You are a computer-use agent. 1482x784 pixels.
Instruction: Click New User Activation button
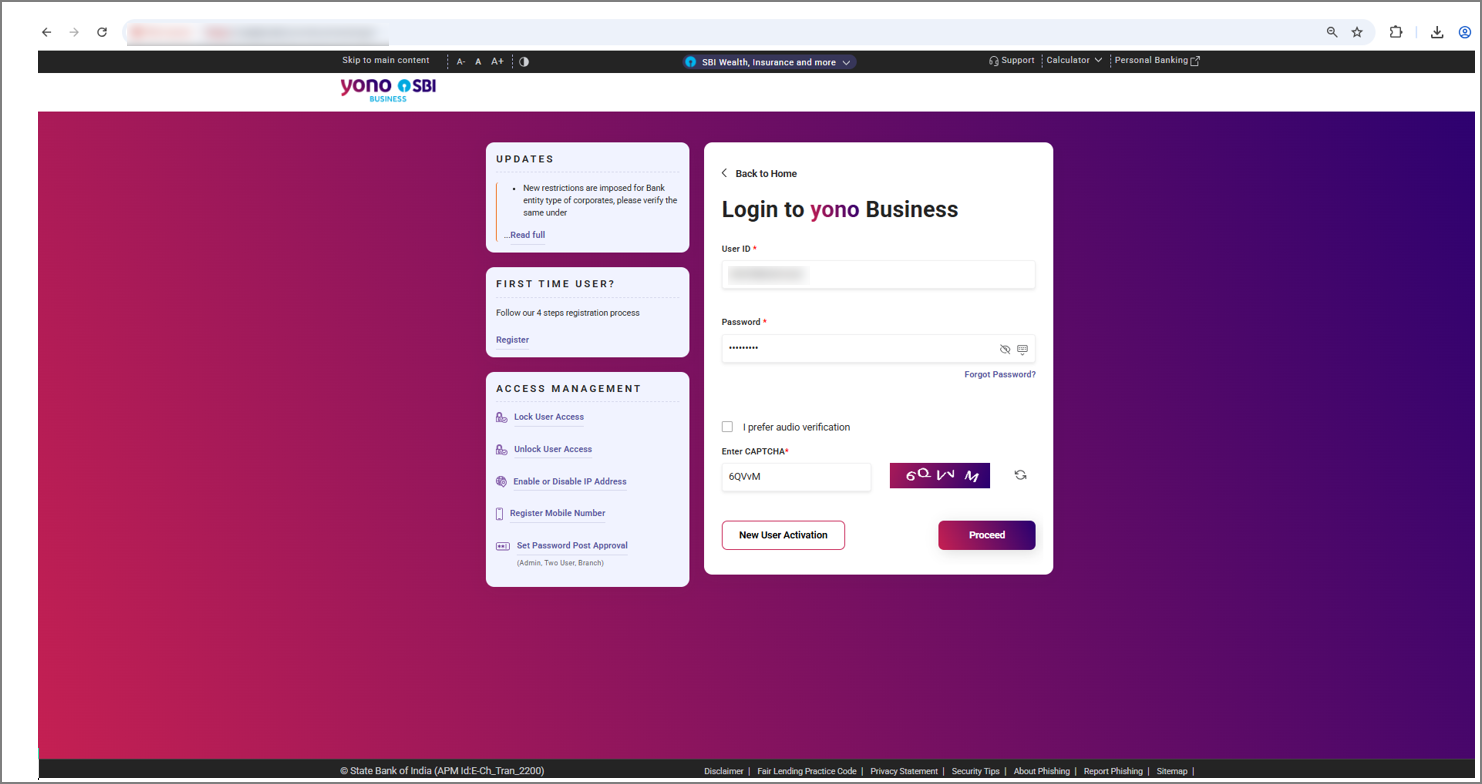point(783,535)
